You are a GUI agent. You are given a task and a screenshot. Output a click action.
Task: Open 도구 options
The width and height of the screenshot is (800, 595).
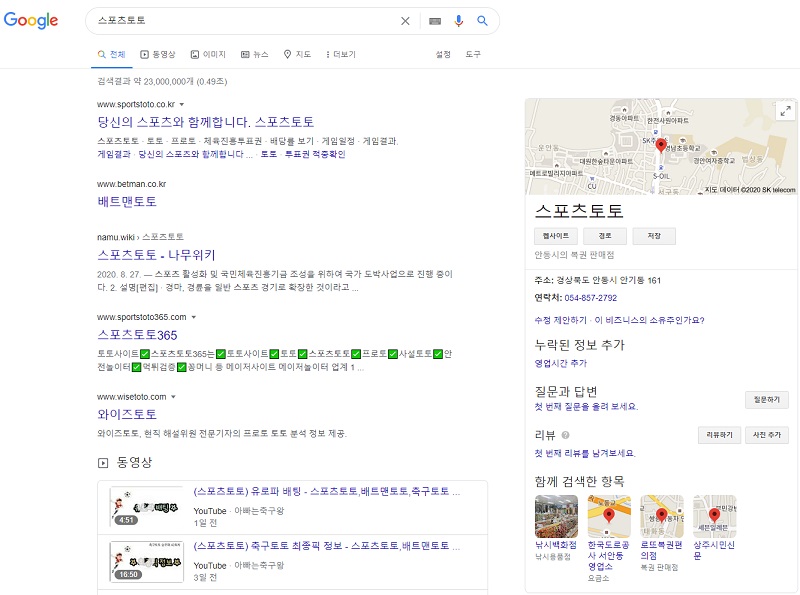pyautogui.click(x=473, y=54)
